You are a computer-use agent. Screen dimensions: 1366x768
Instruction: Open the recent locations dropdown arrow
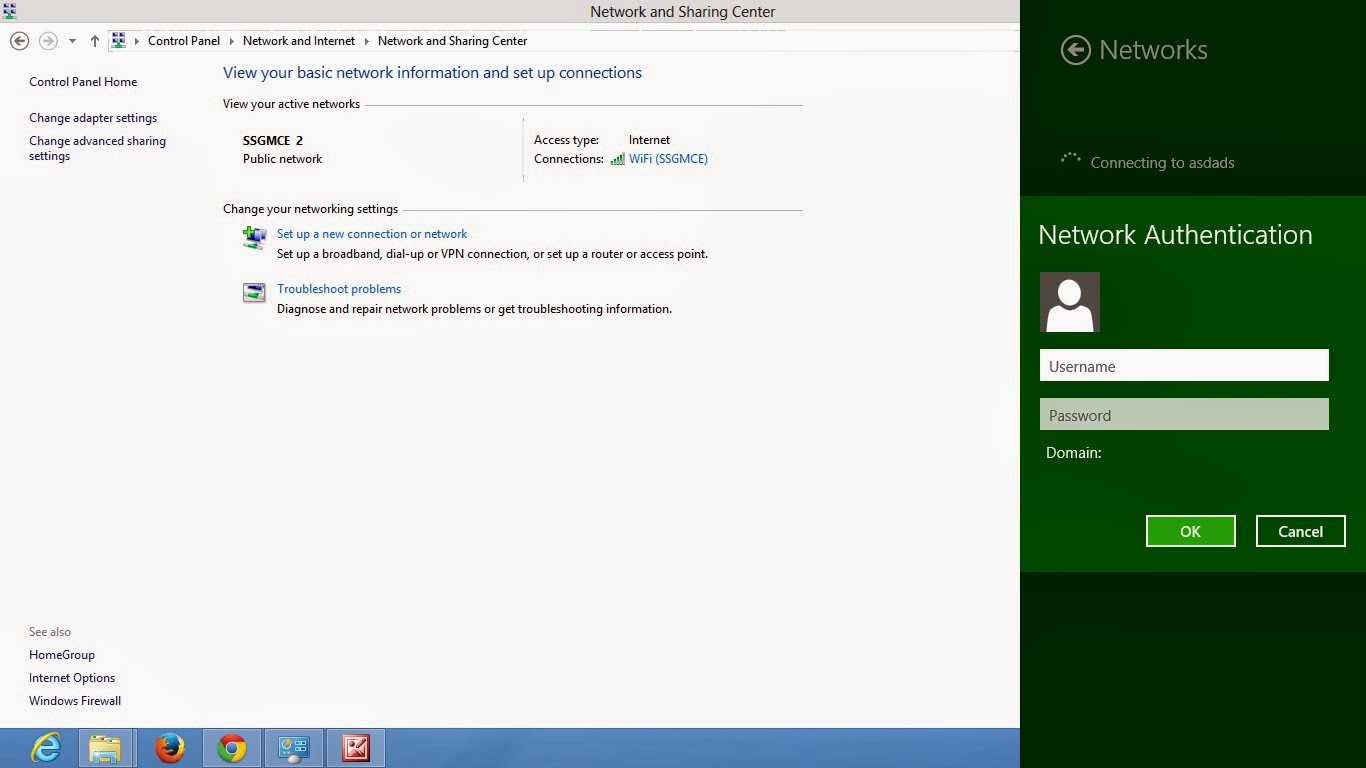[72, 41]
